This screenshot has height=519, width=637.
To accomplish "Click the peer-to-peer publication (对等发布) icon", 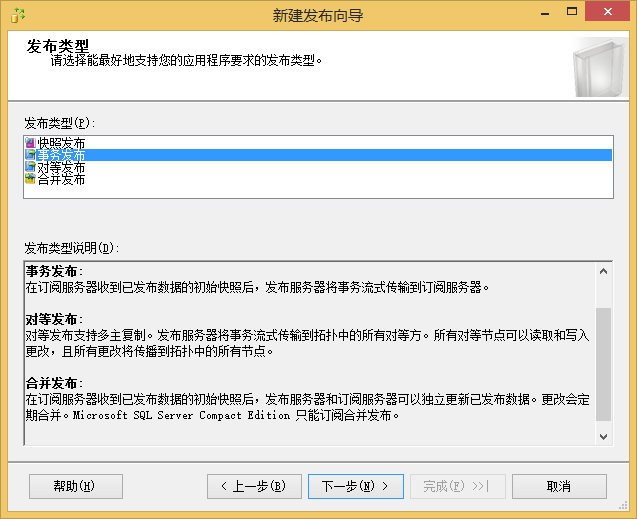I will (30, 167).
